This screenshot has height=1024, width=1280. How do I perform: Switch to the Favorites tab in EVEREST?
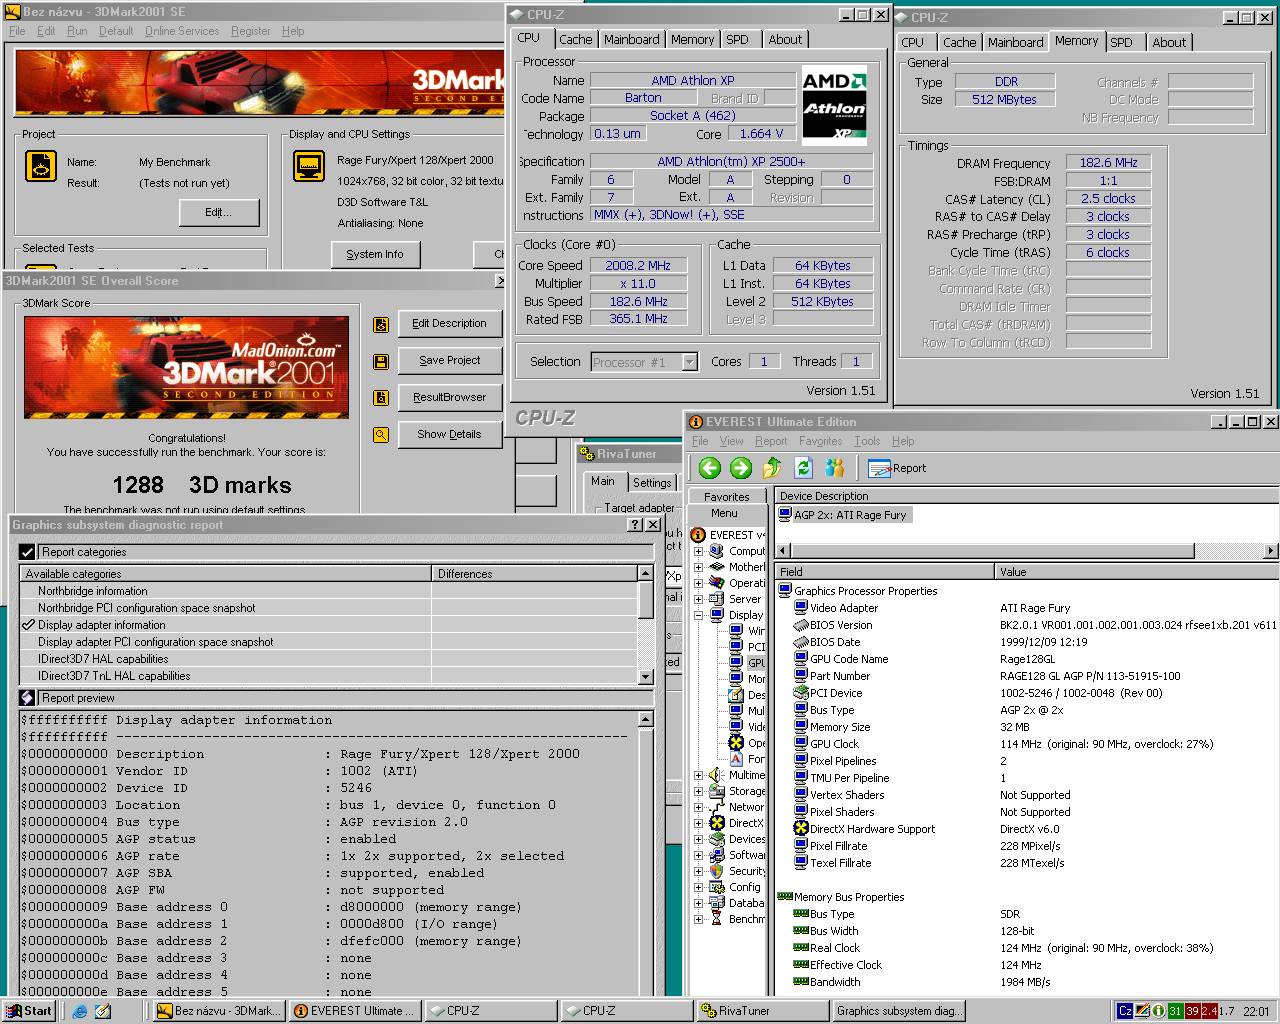[727, 496]
